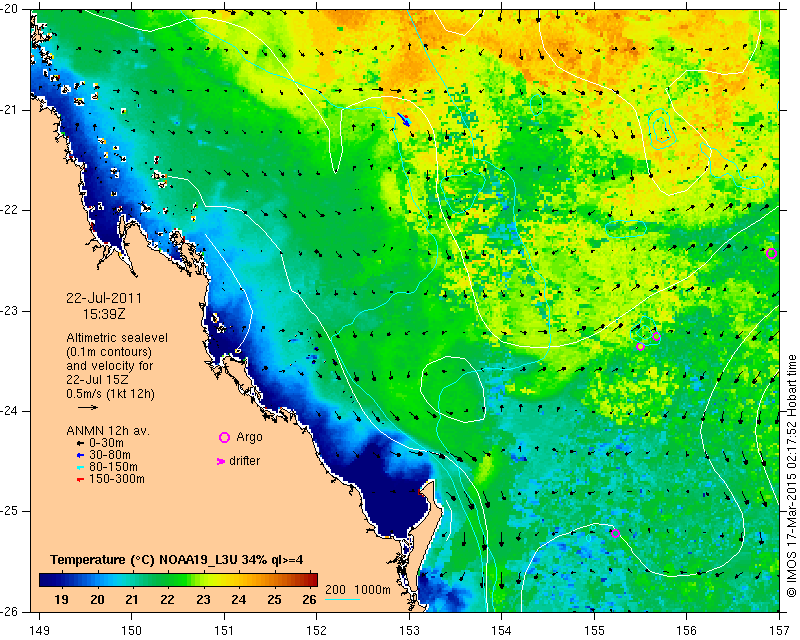Click the '30-80m' legend label
This screenshot has width=800, height=640.
[x=110, y=455]
